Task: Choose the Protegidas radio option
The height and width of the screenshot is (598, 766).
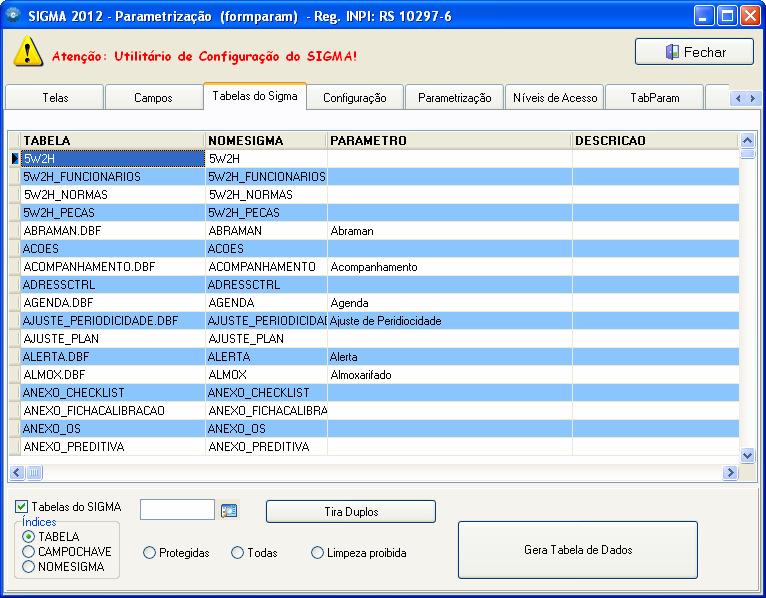Action: coord(149,553)
